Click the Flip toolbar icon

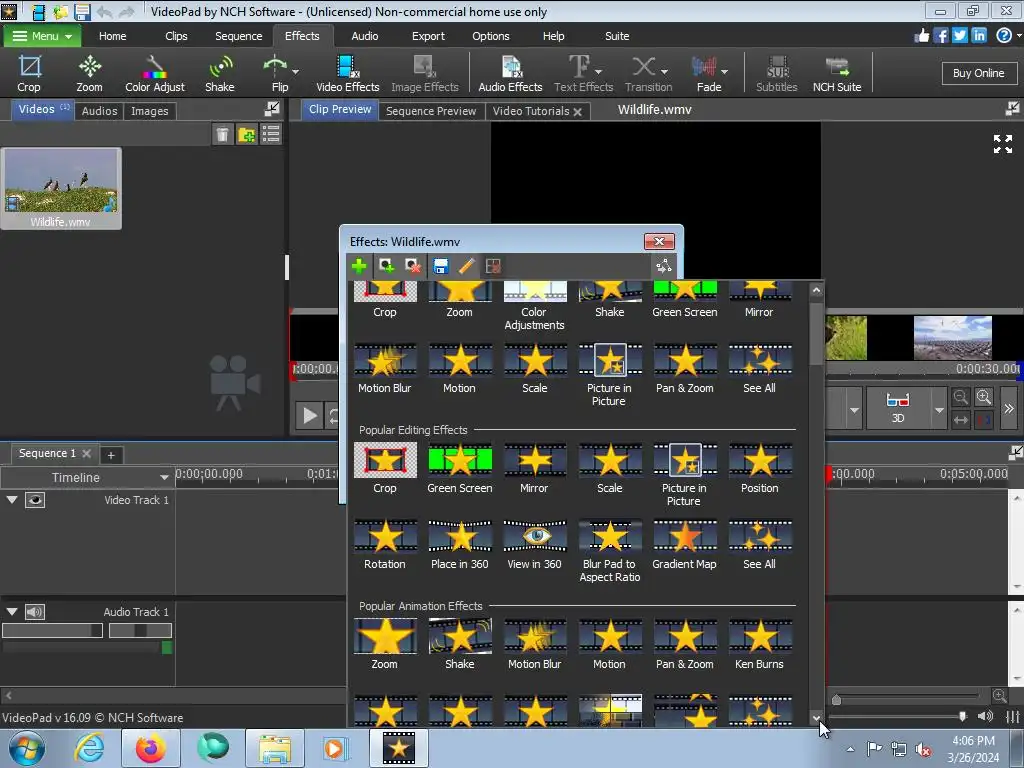275,73
